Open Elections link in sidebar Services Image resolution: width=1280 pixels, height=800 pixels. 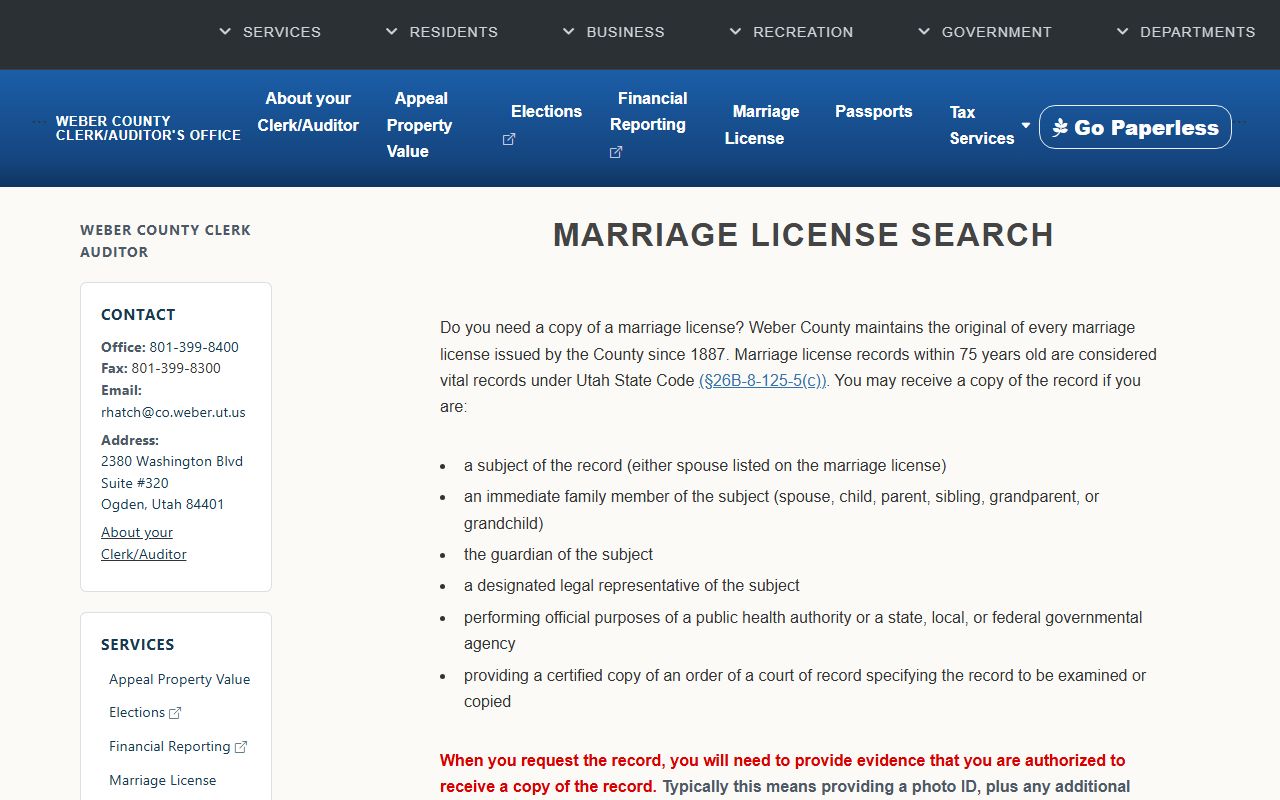137,712
